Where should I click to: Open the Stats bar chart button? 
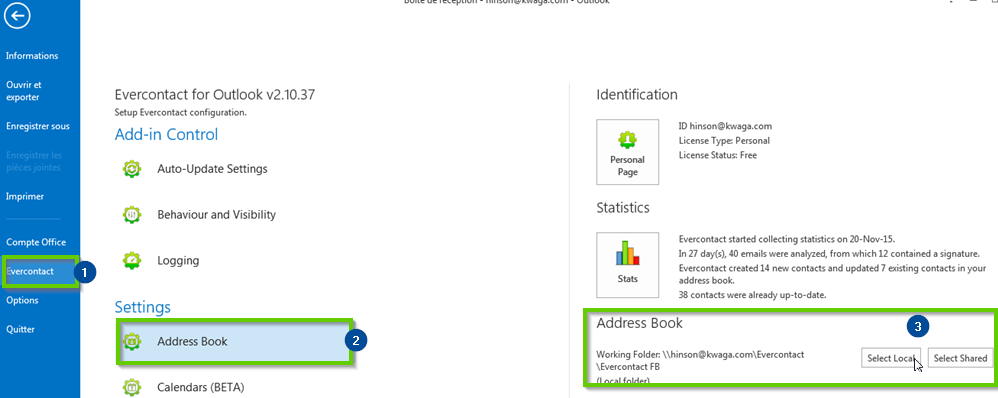(628, 265)
